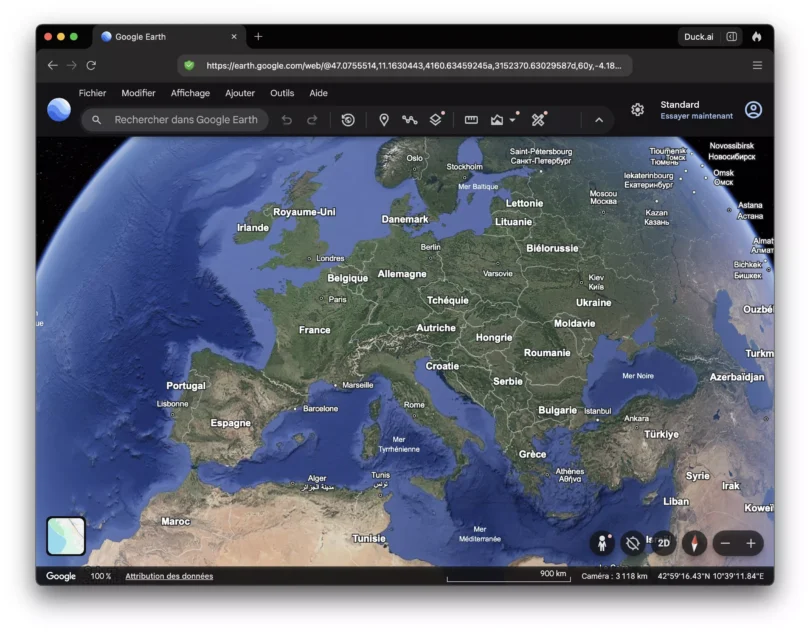Click the redo arrow icon

312,120
